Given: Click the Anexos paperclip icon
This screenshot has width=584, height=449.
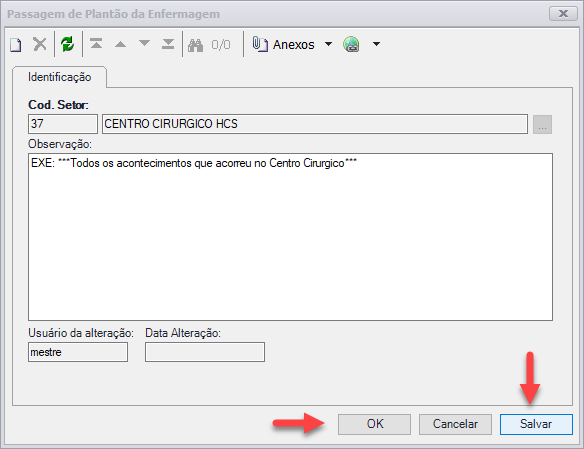Looking at the screenshot, I should 260,44.
